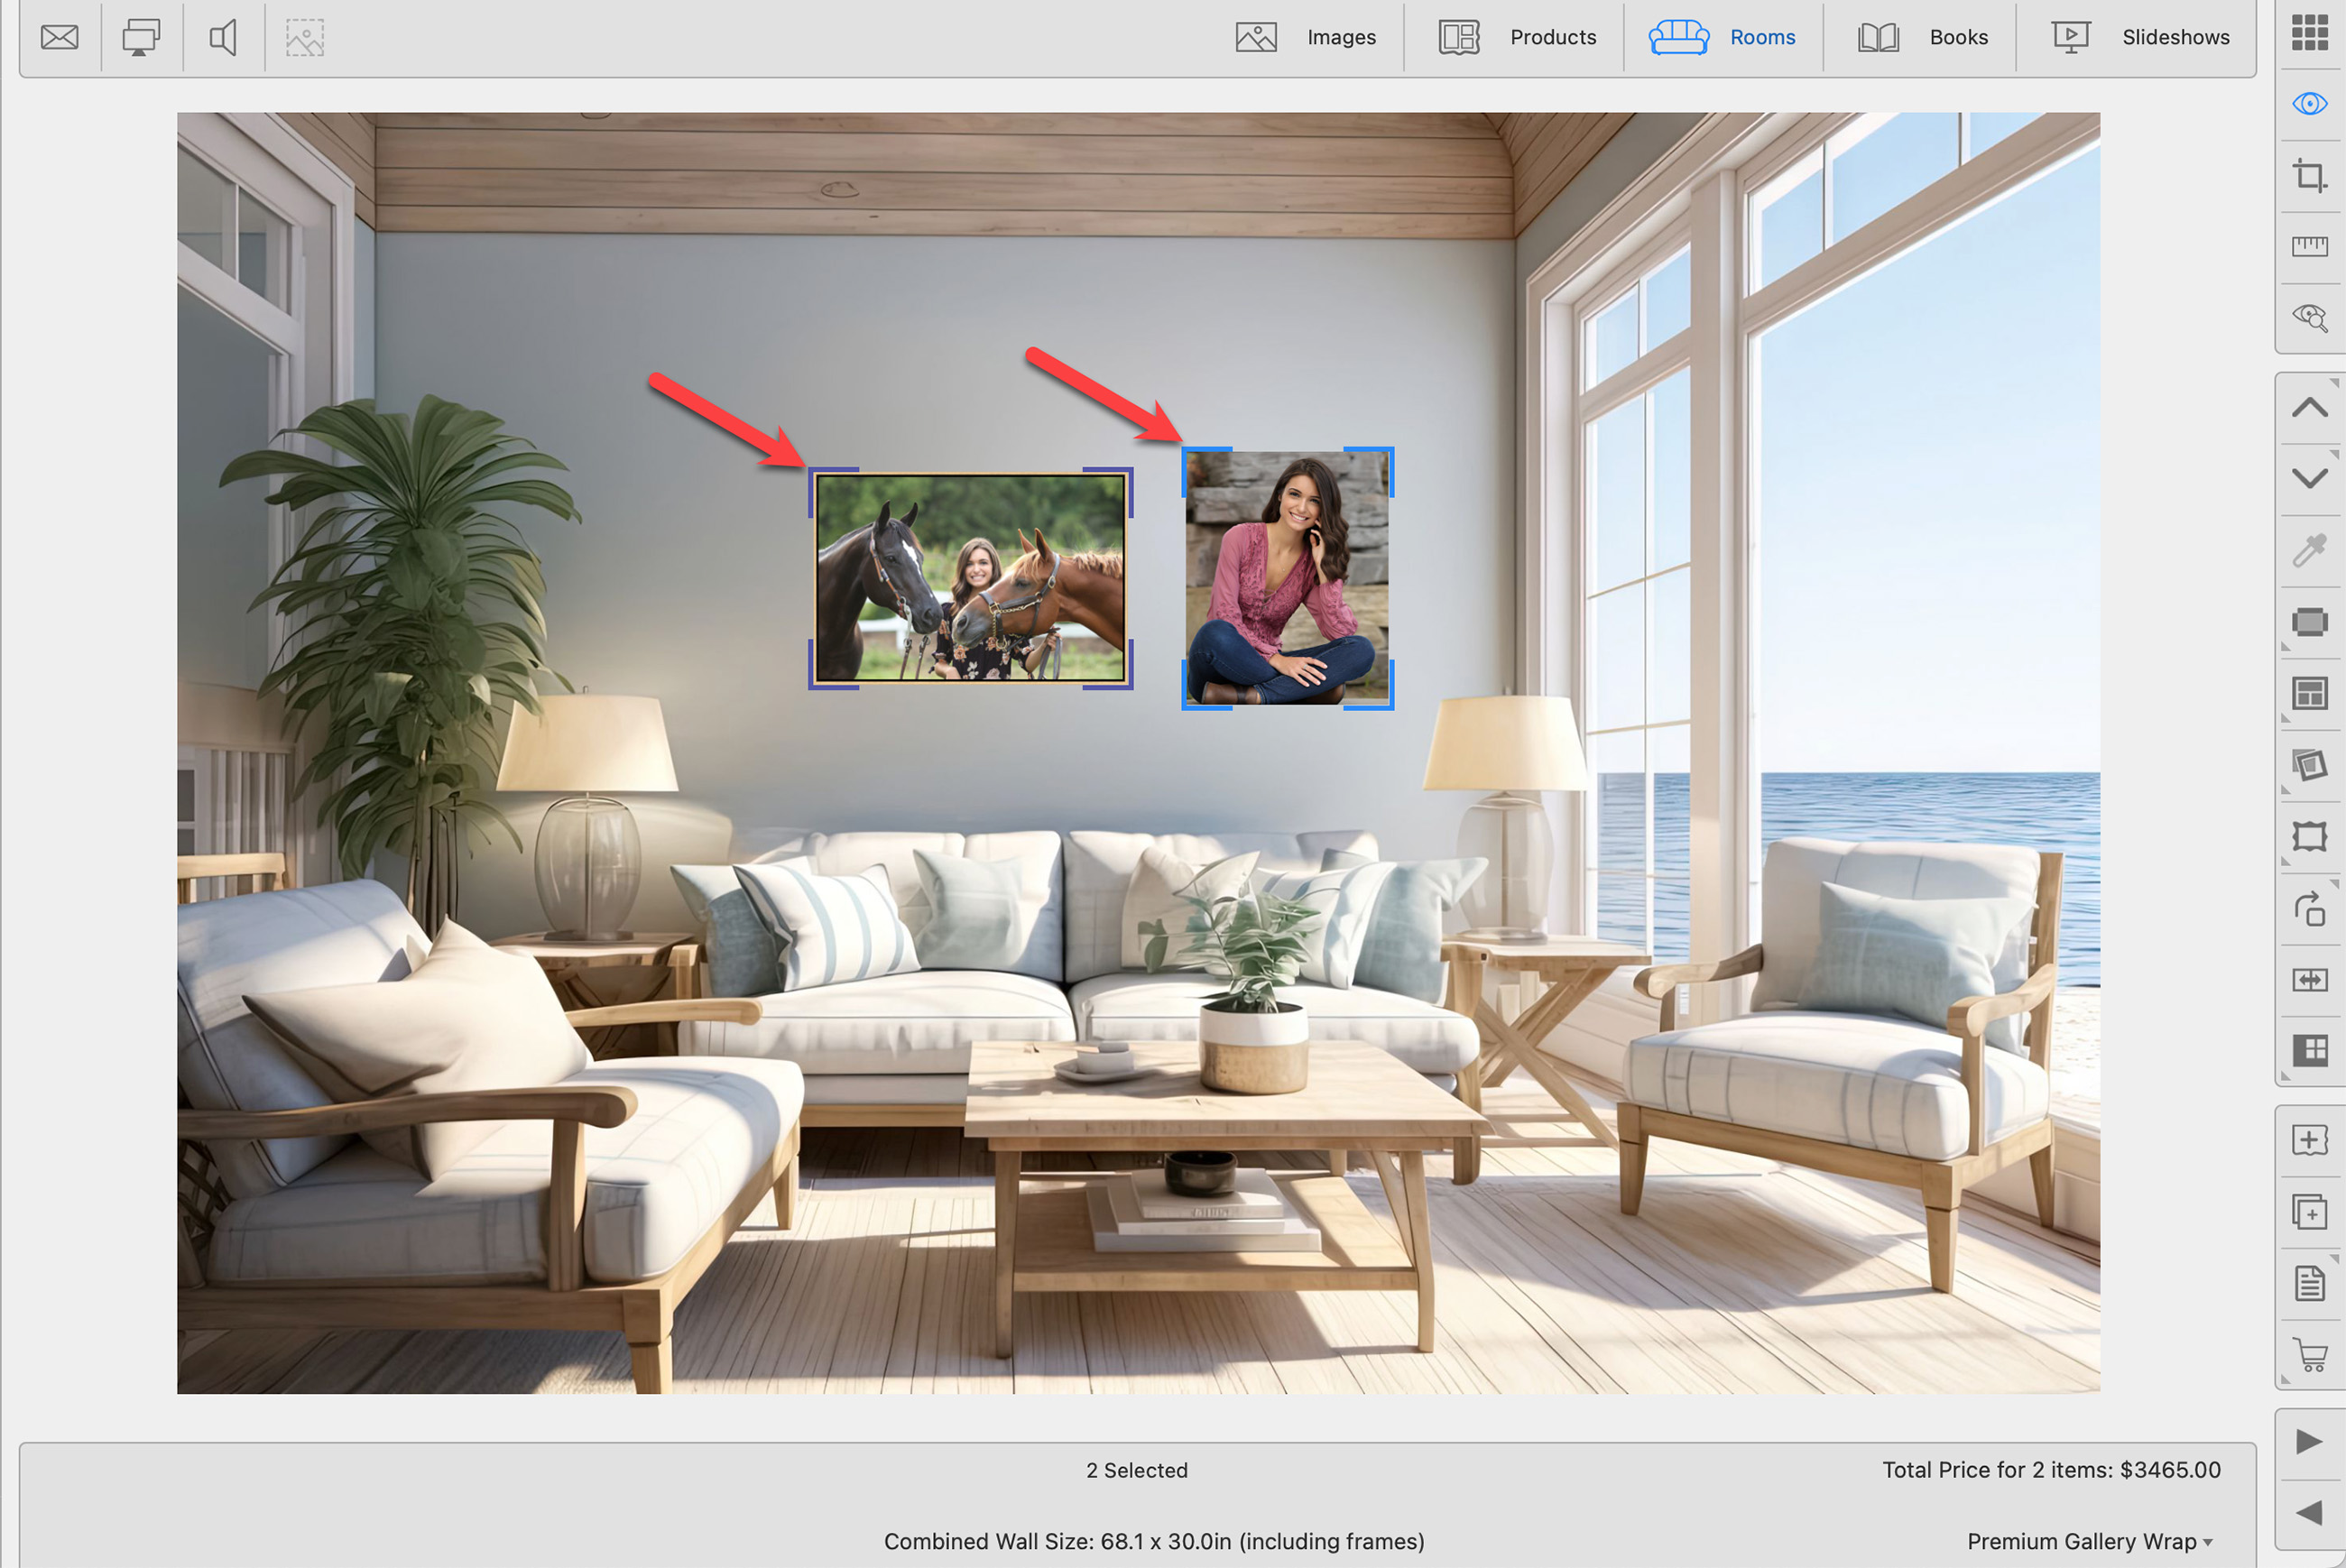Open the shopping cart icon
The image size is (2346, 1568).
2309,1355
